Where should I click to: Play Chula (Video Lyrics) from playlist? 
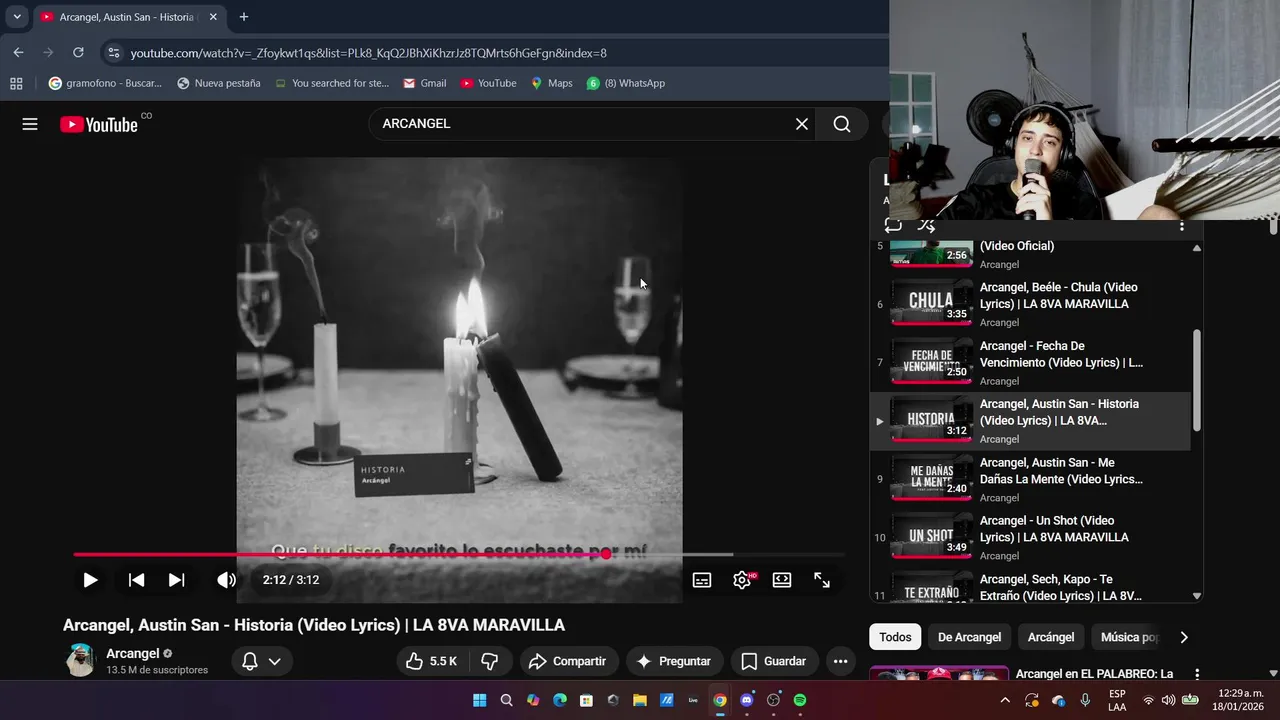click(1030, 304)
